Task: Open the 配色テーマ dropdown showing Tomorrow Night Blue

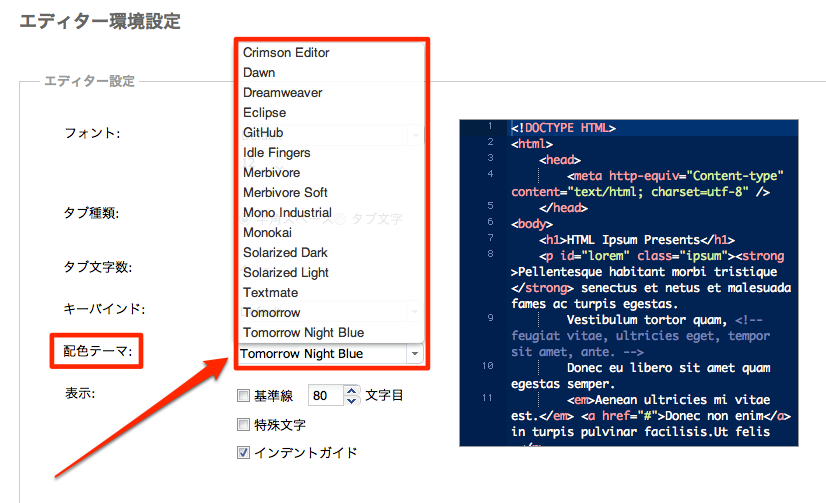Action: click(330, 354)
